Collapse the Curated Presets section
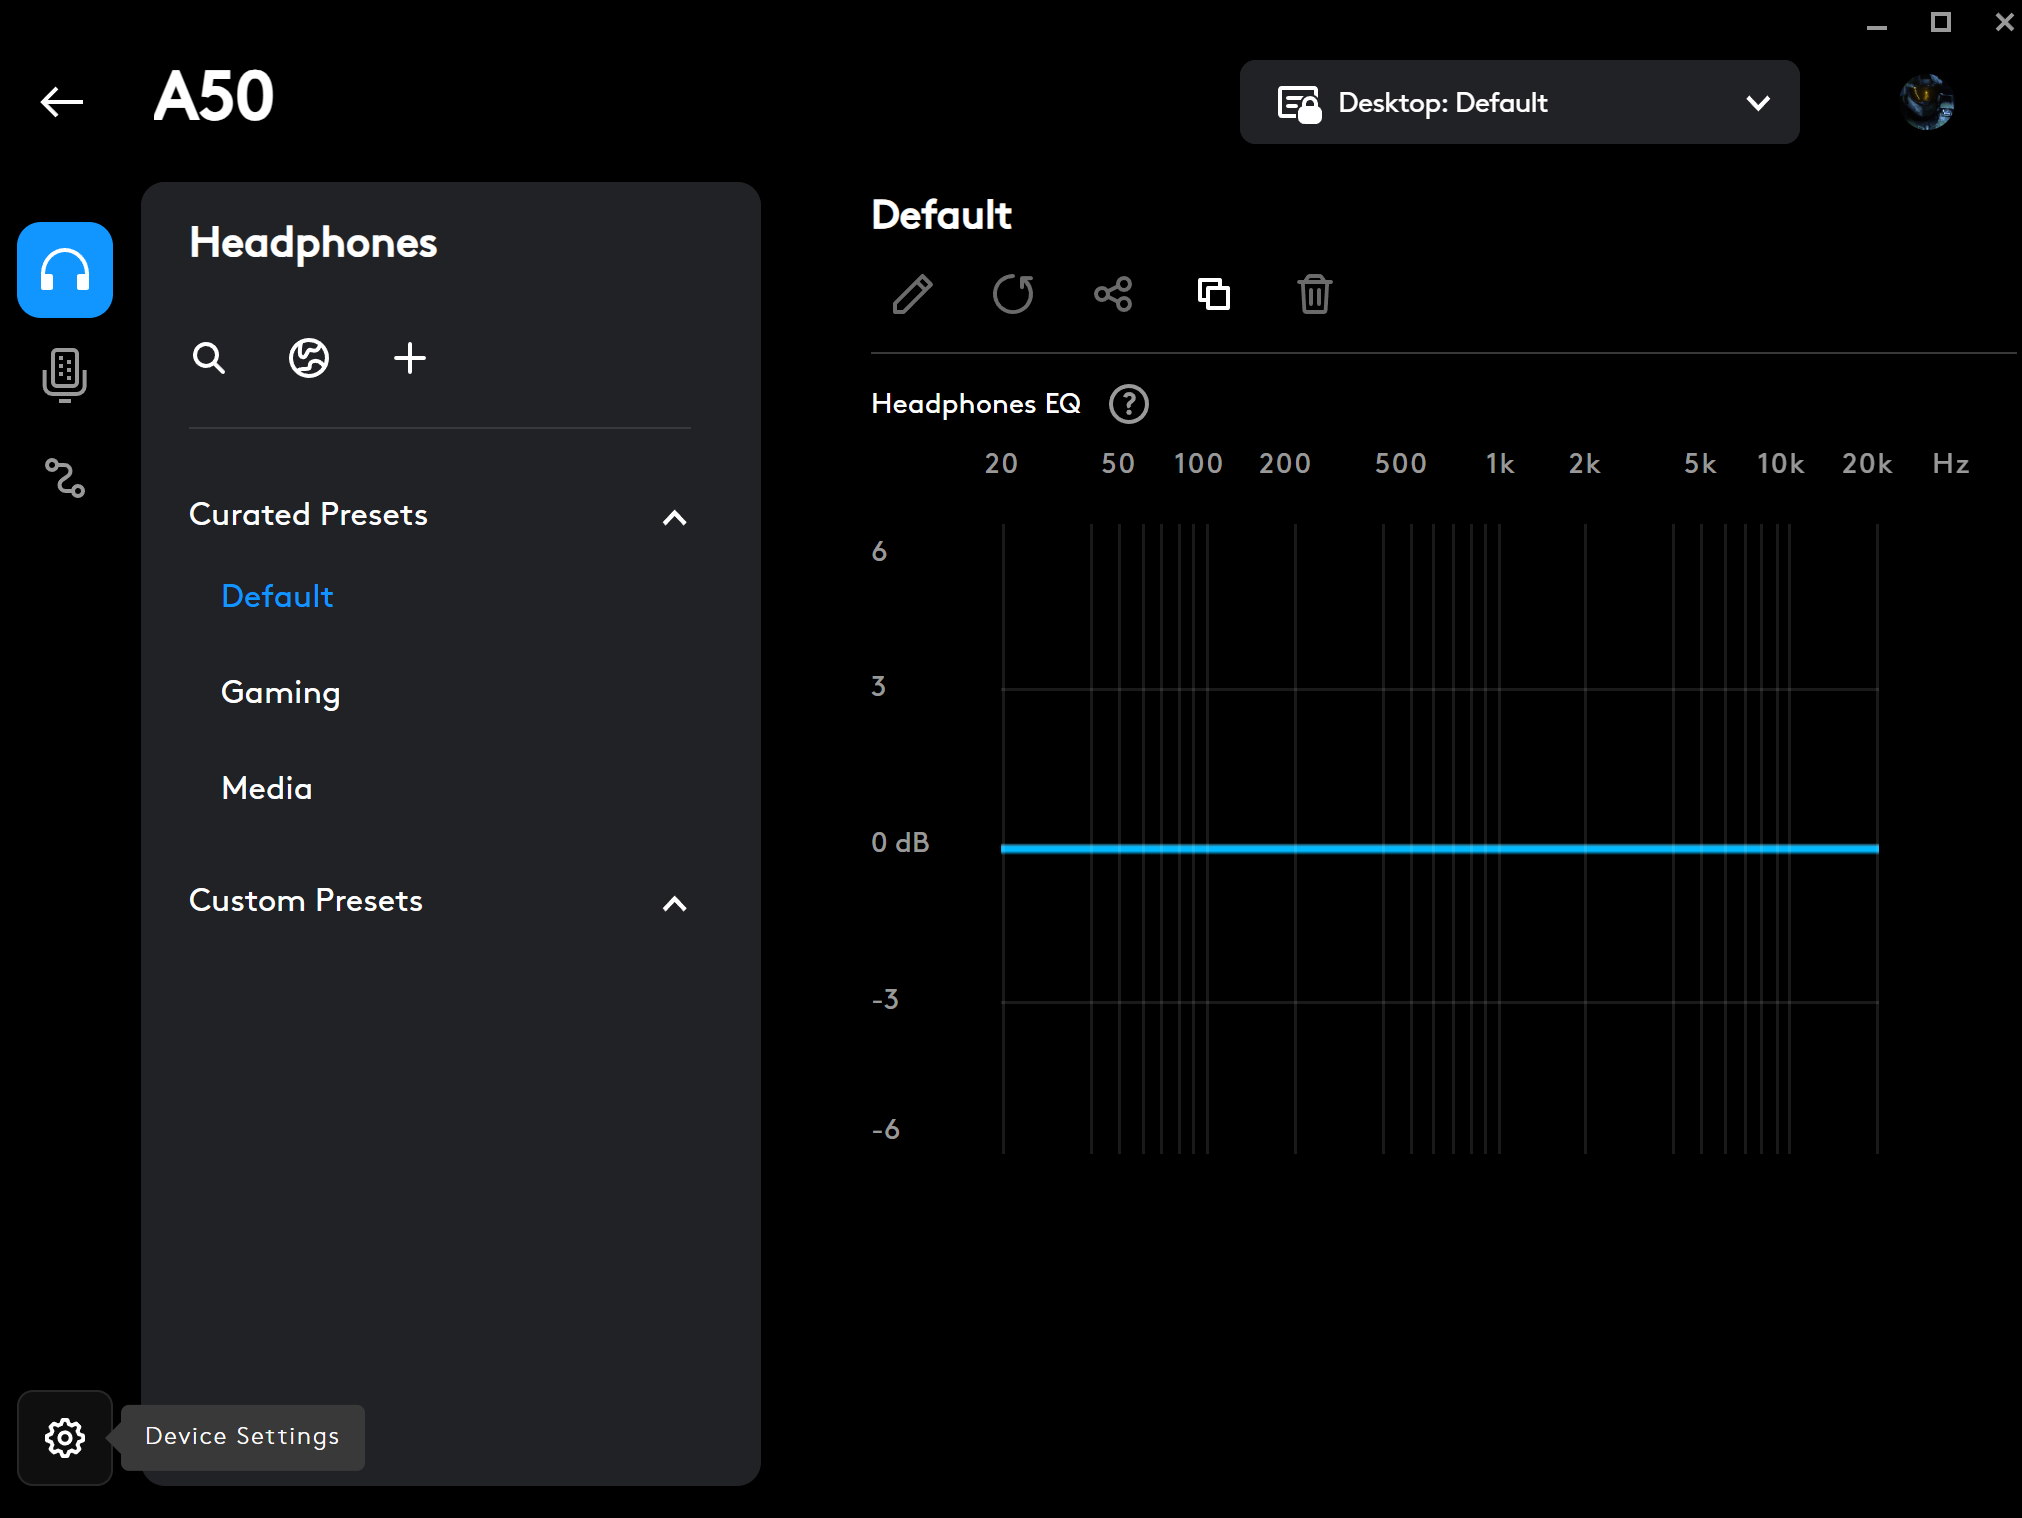This screenshot has height=1518, width=2022. click(x=675, y=517)
